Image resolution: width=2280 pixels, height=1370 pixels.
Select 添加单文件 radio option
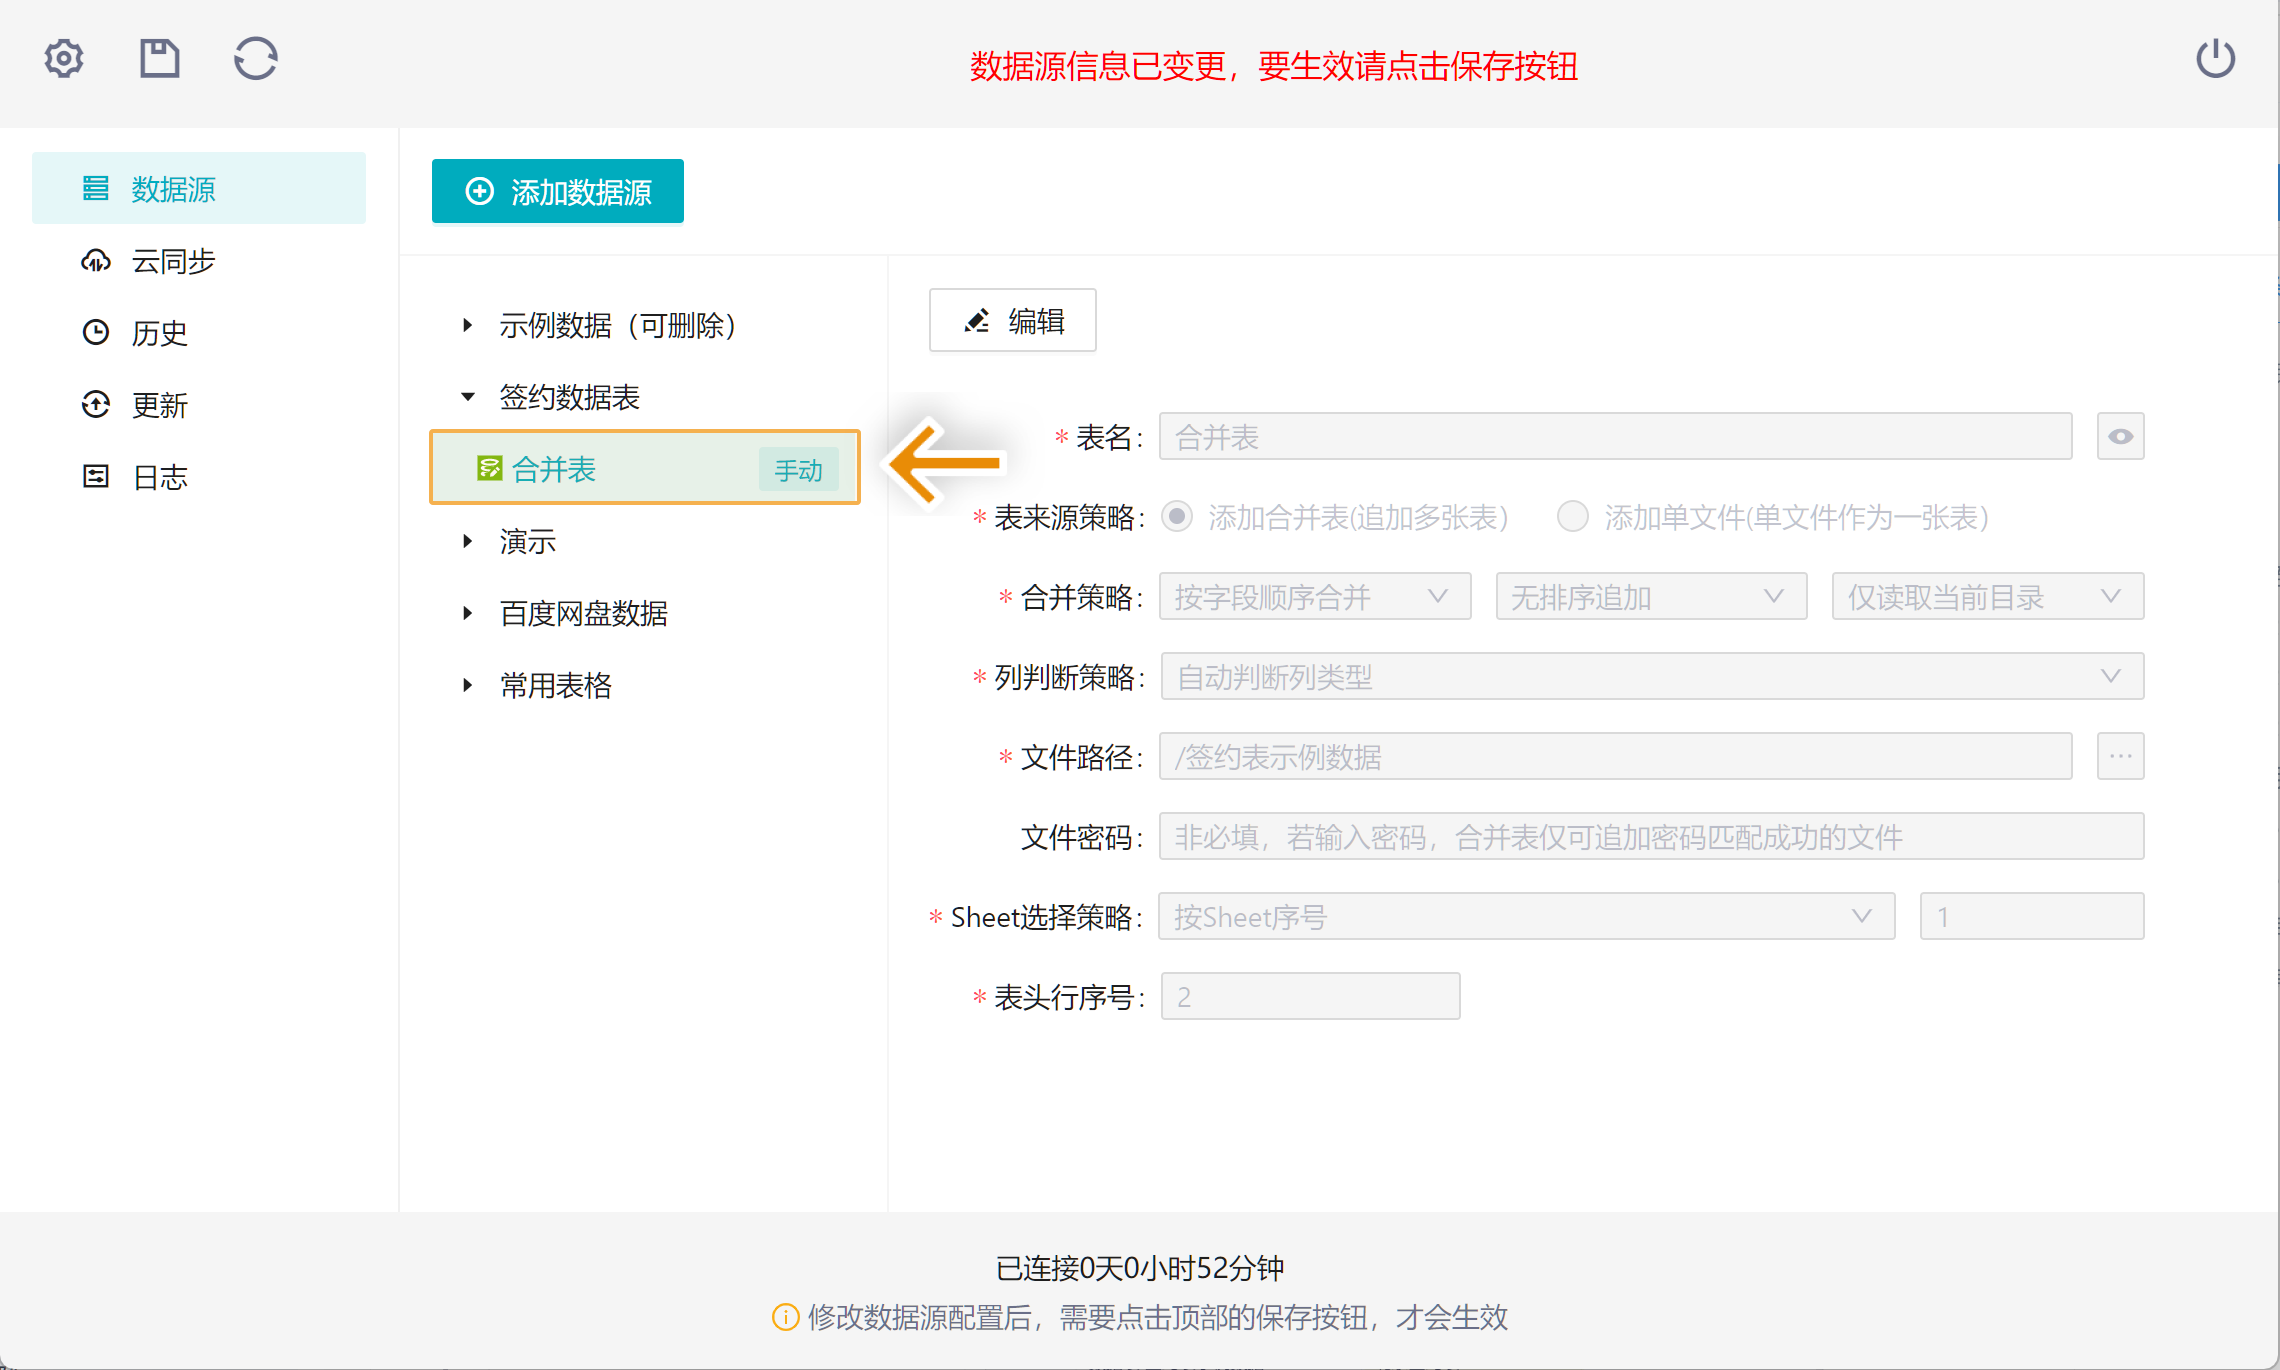(x=1573, y=517)
